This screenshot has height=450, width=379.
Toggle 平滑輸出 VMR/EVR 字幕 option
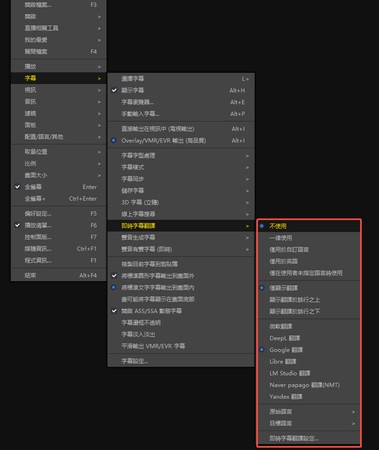point(181,346)
